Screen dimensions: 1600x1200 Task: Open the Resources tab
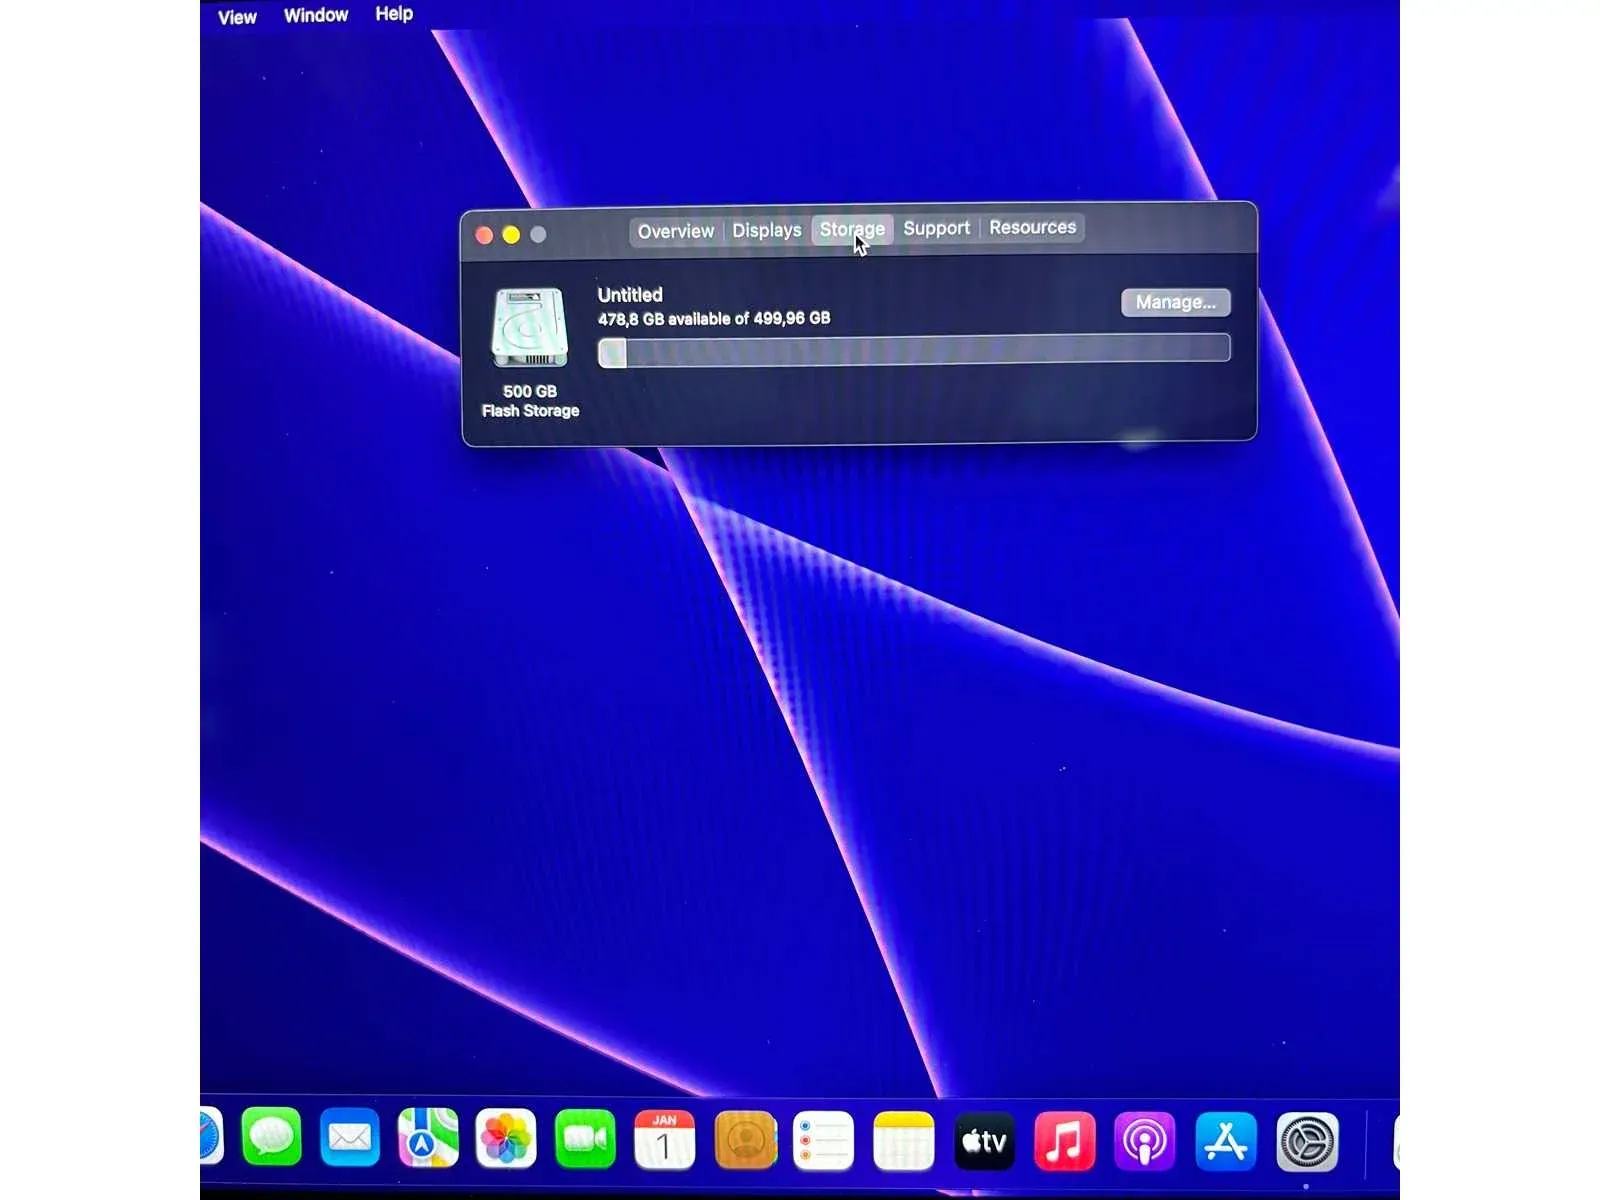pos(1032,227)
